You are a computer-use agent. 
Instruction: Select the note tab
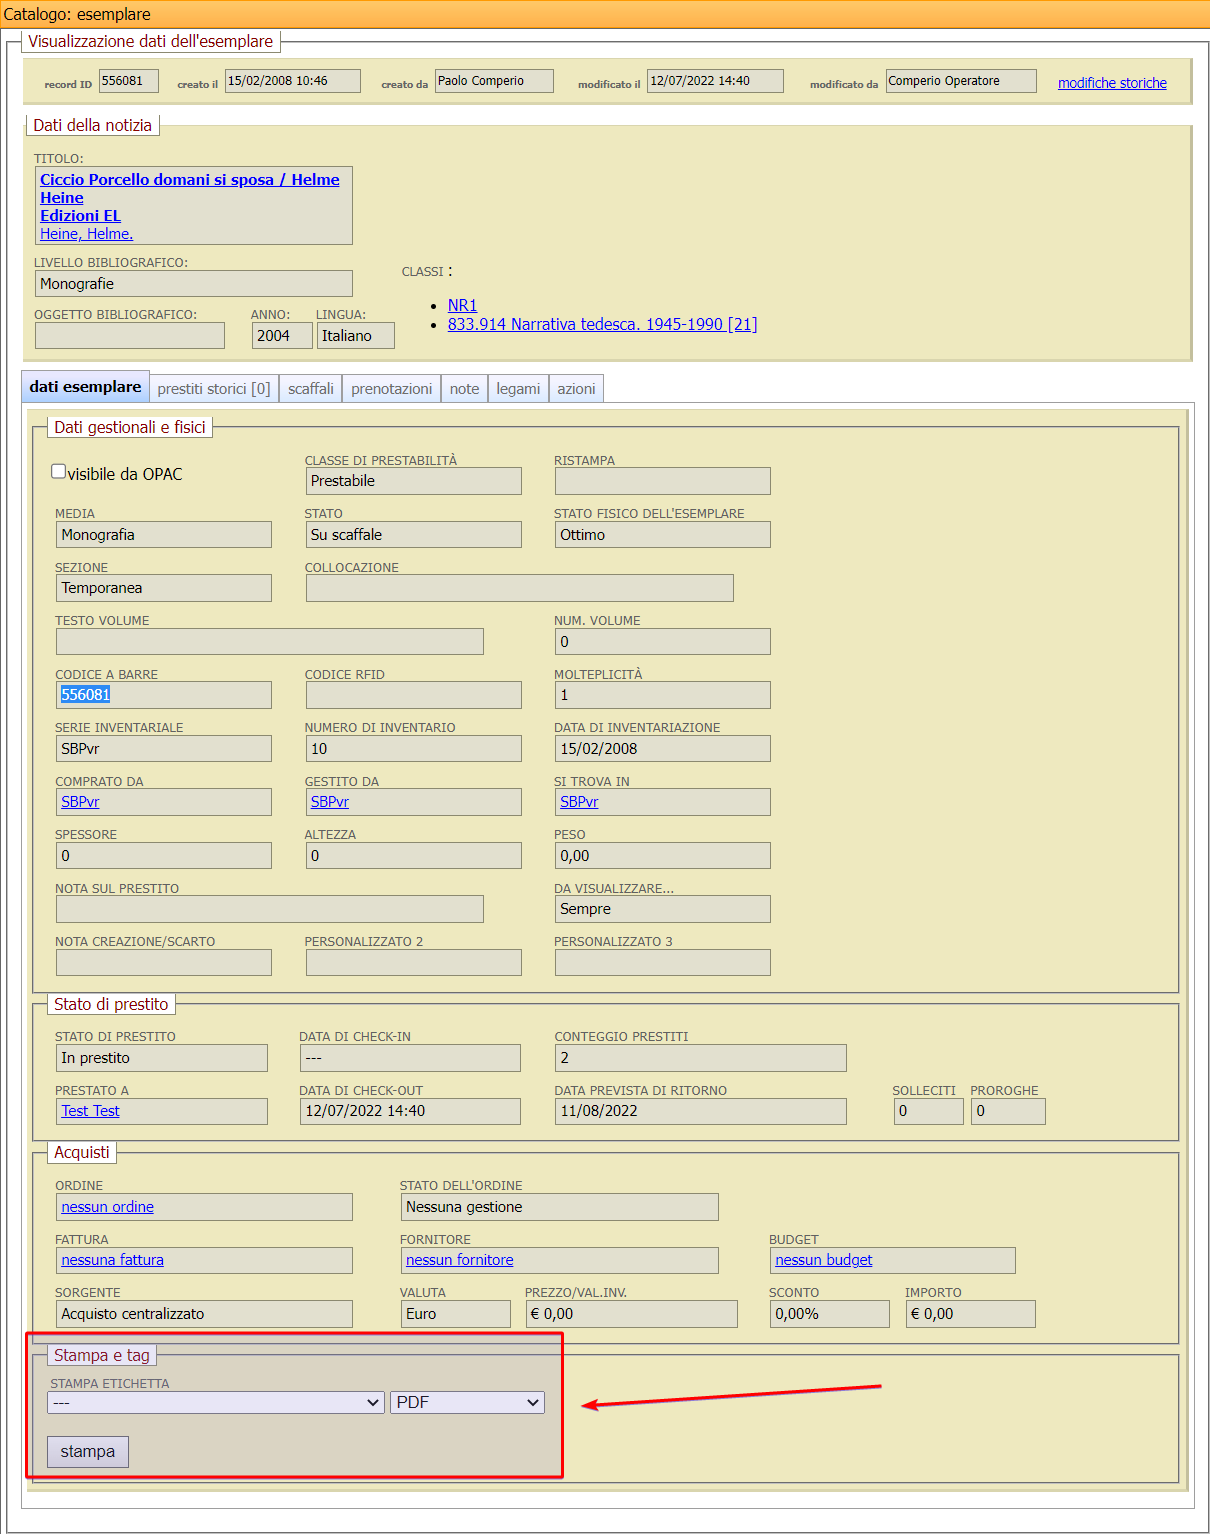click(x=464, y=389)
